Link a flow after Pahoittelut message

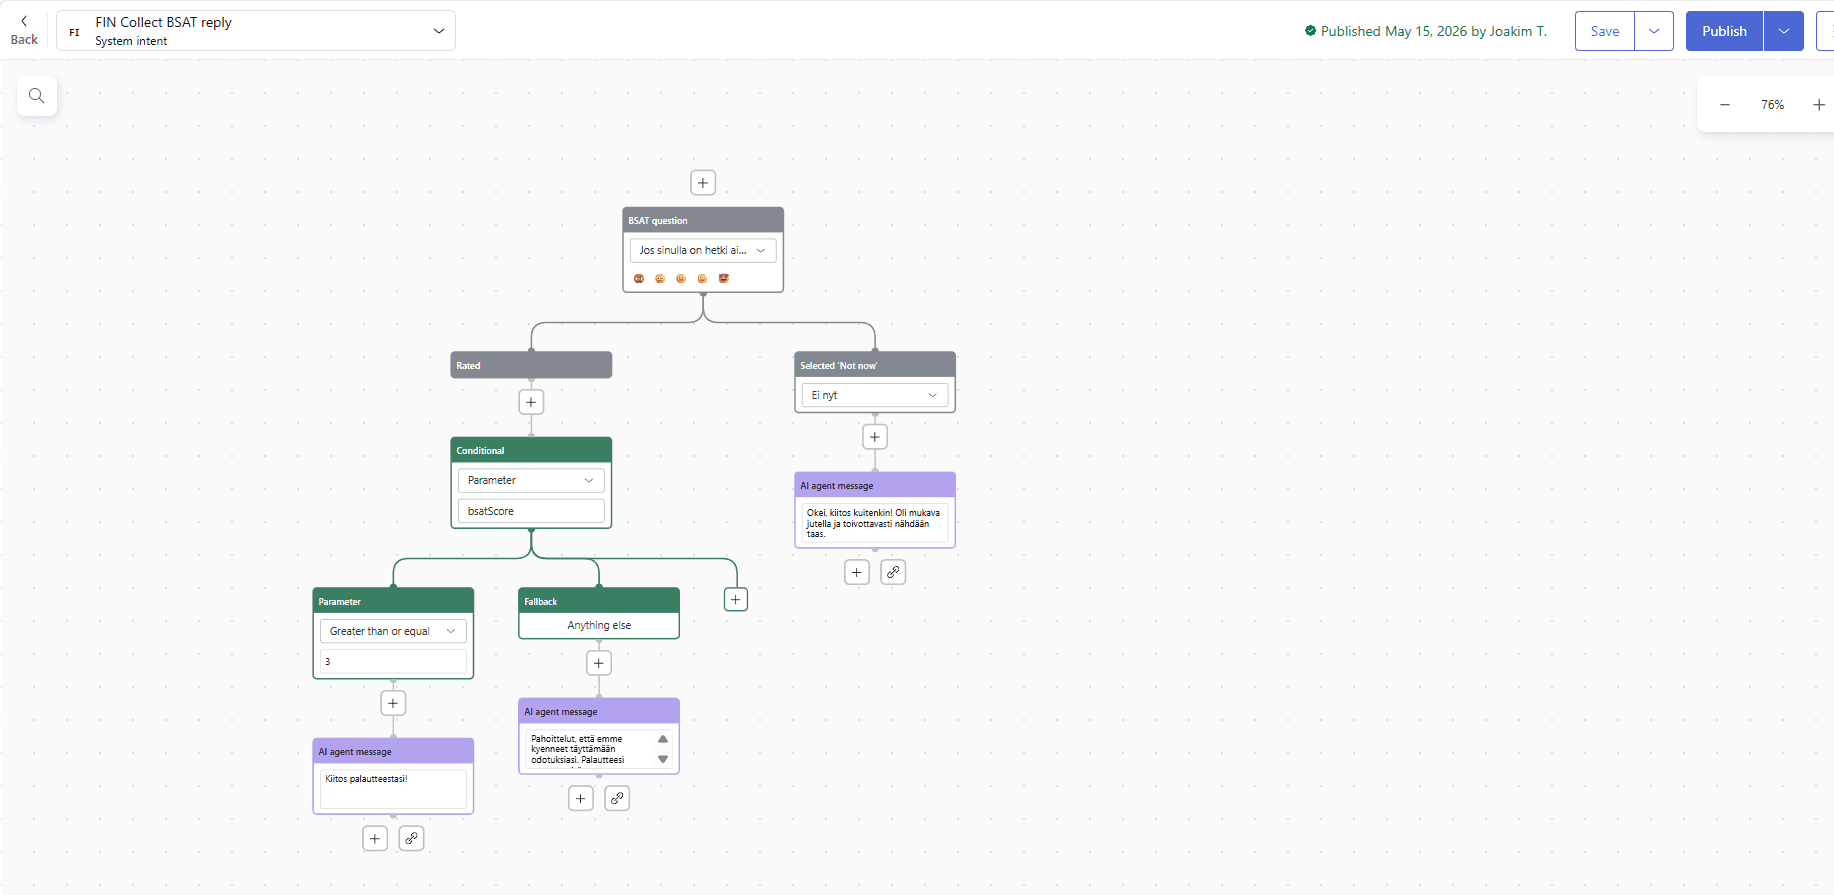(x=617, y=799)
